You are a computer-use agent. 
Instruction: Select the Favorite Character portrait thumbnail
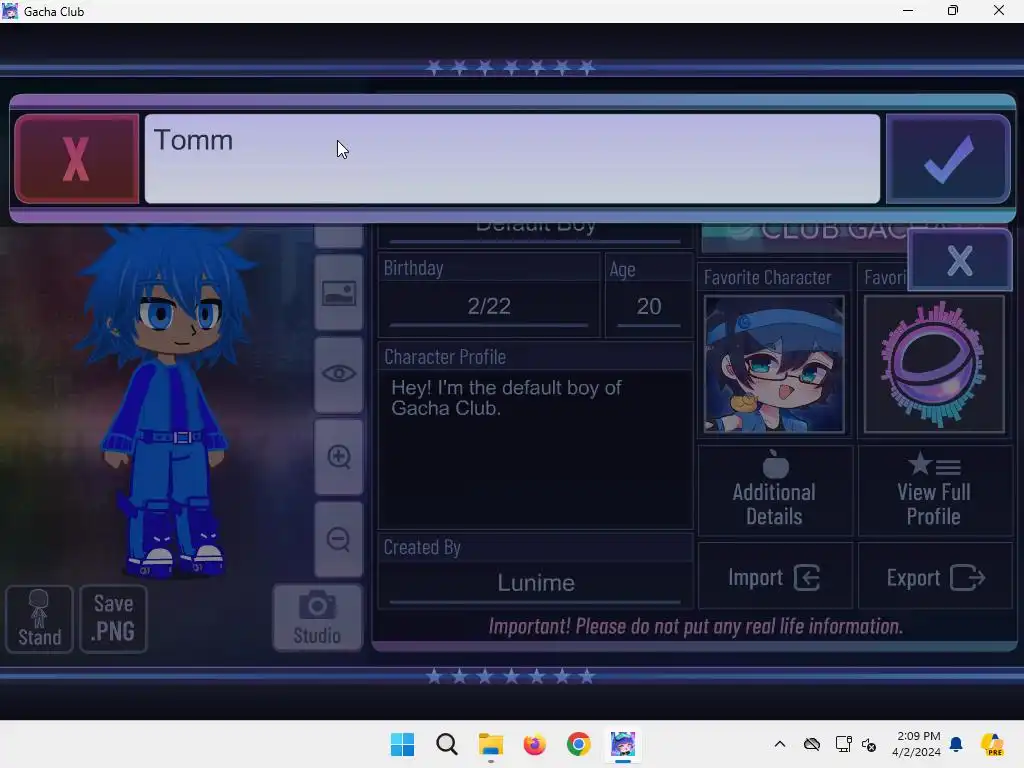(x=774, y=364)
